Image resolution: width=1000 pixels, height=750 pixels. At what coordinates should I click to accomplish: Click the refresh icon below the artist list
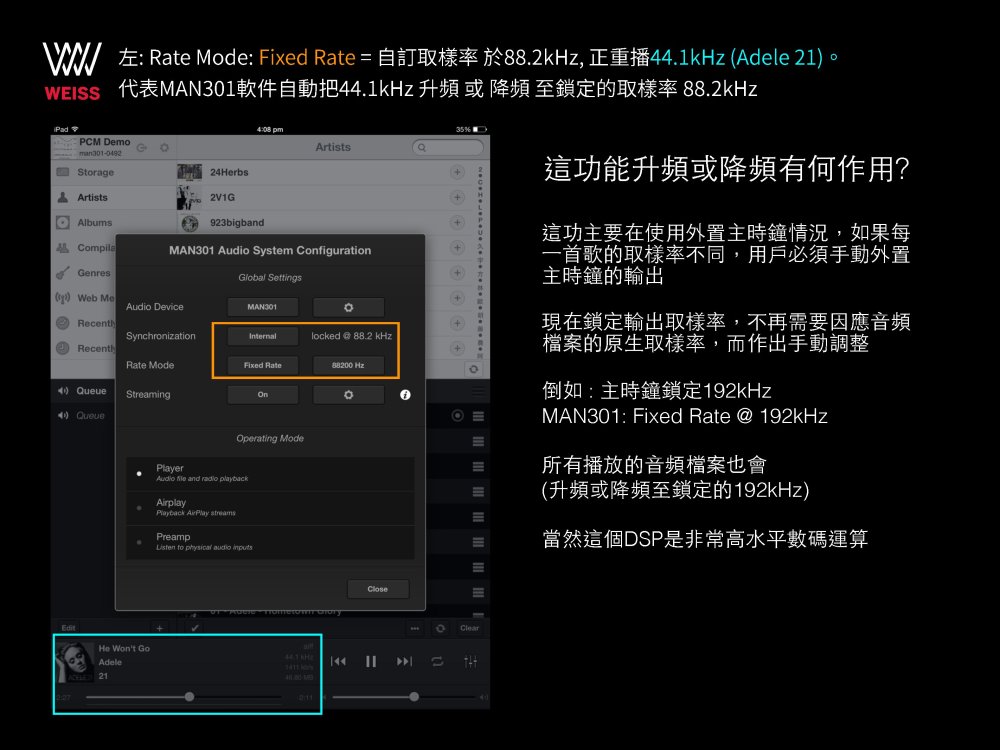(473, 369)
